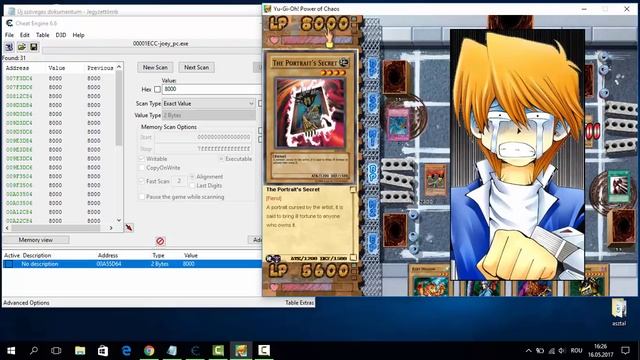Toggle Executable checkbox
The width and height of the screenshot is (640, 360).
pos(221,159)
